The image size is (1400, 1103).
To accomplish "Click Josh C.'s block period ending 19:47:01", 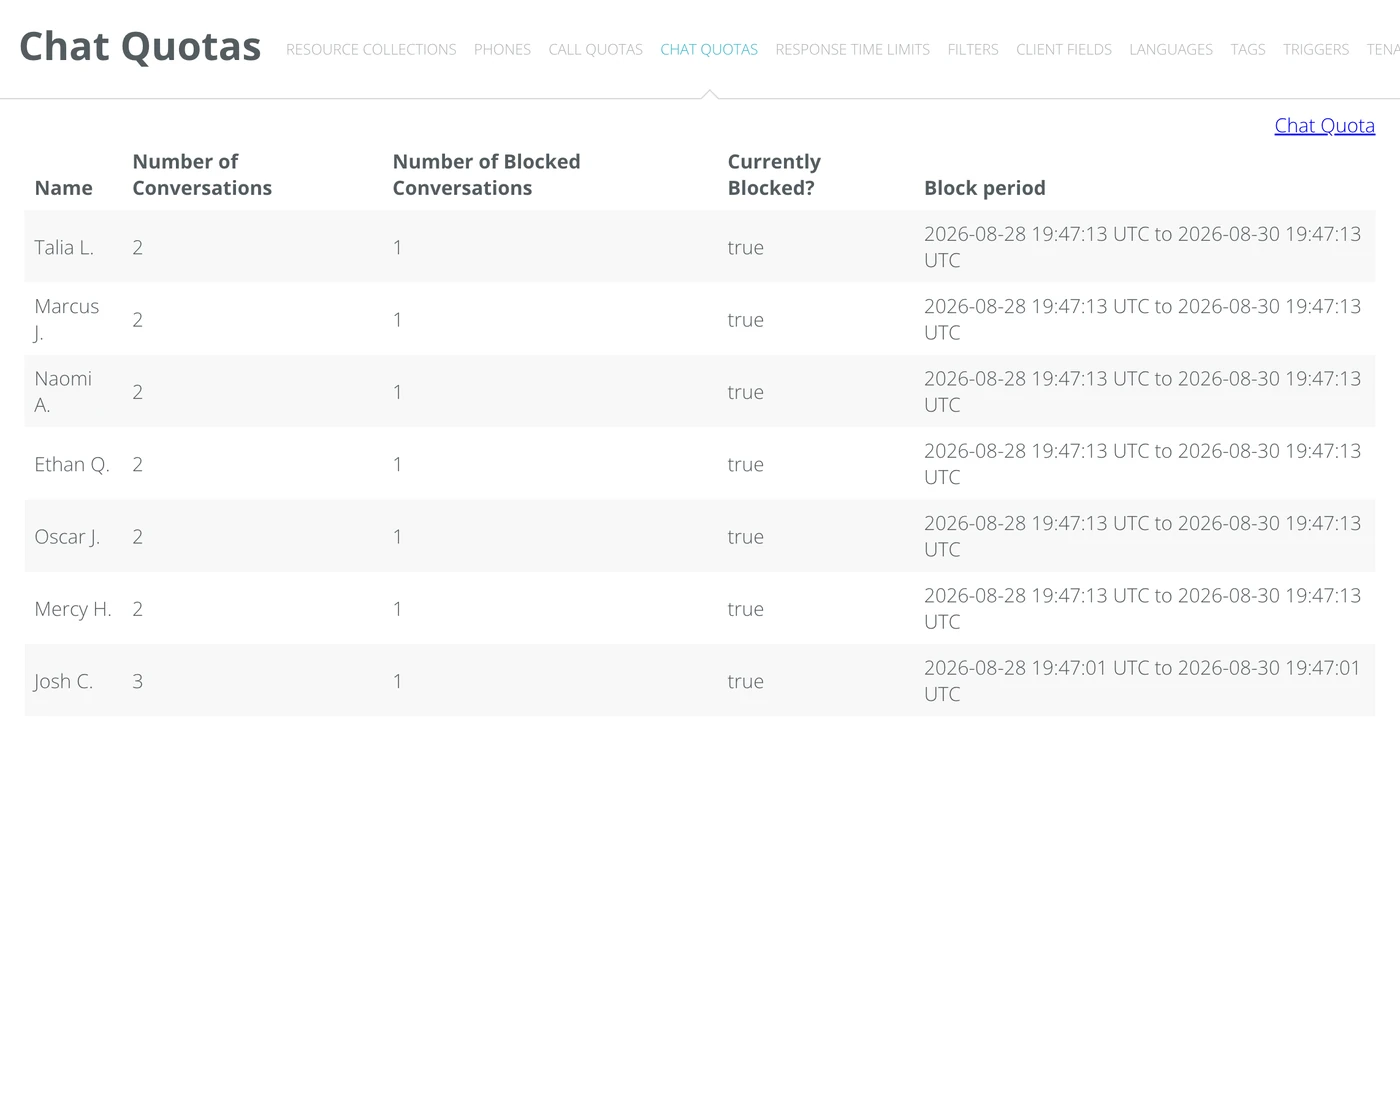I will coord(1142,681).
